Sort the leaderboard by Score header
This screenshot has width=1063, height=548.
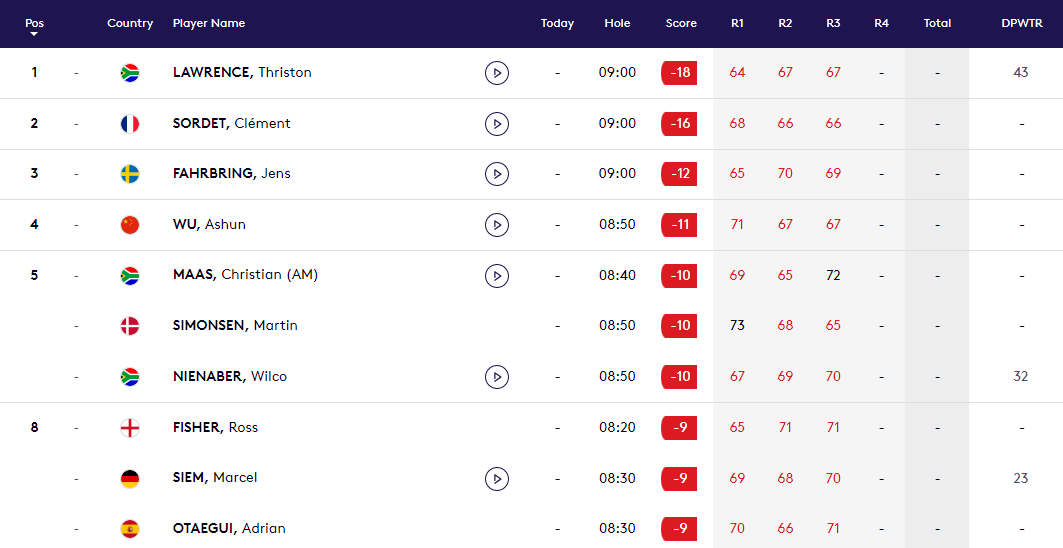(681, 23)
